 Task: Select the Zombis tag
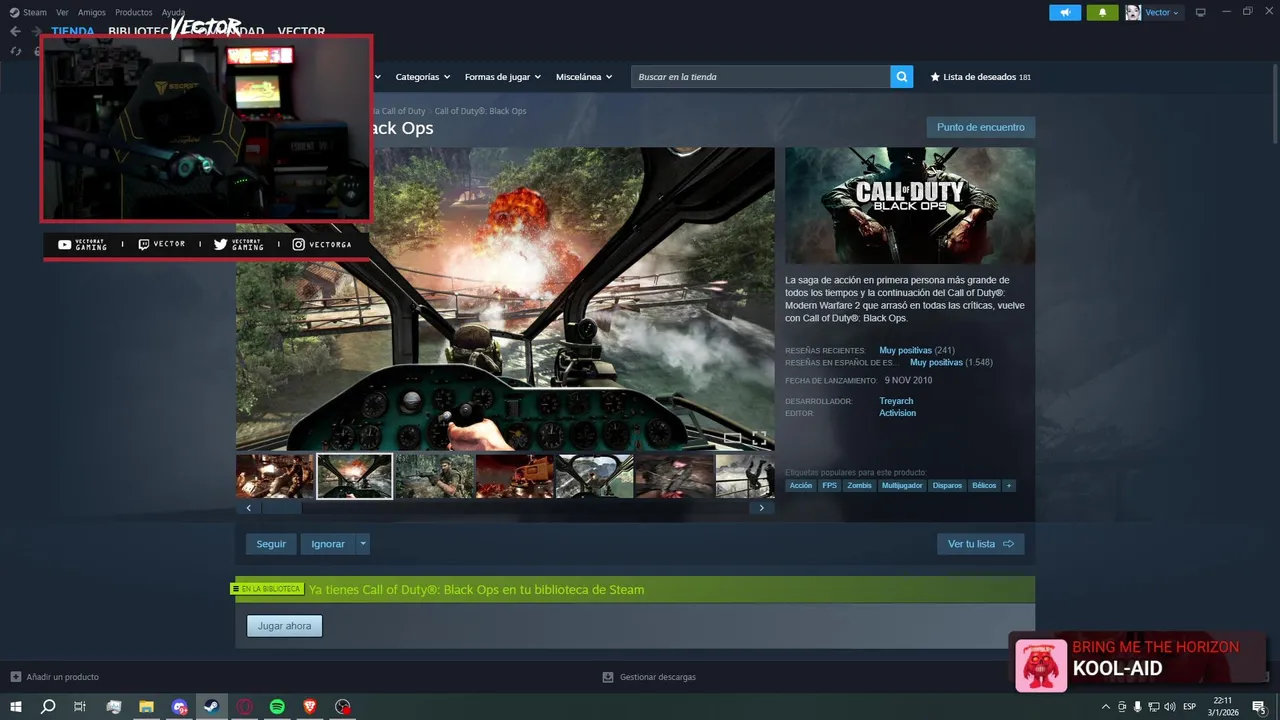[859, 486]
